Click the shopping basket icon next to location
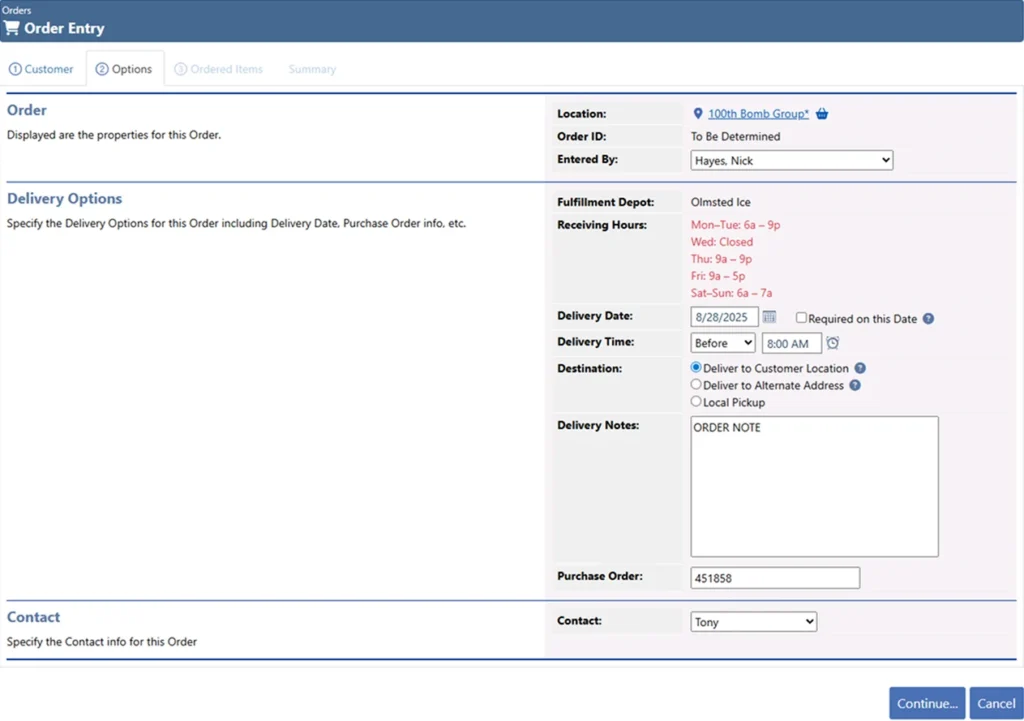 pyautogui.click(x=822, y=114)
